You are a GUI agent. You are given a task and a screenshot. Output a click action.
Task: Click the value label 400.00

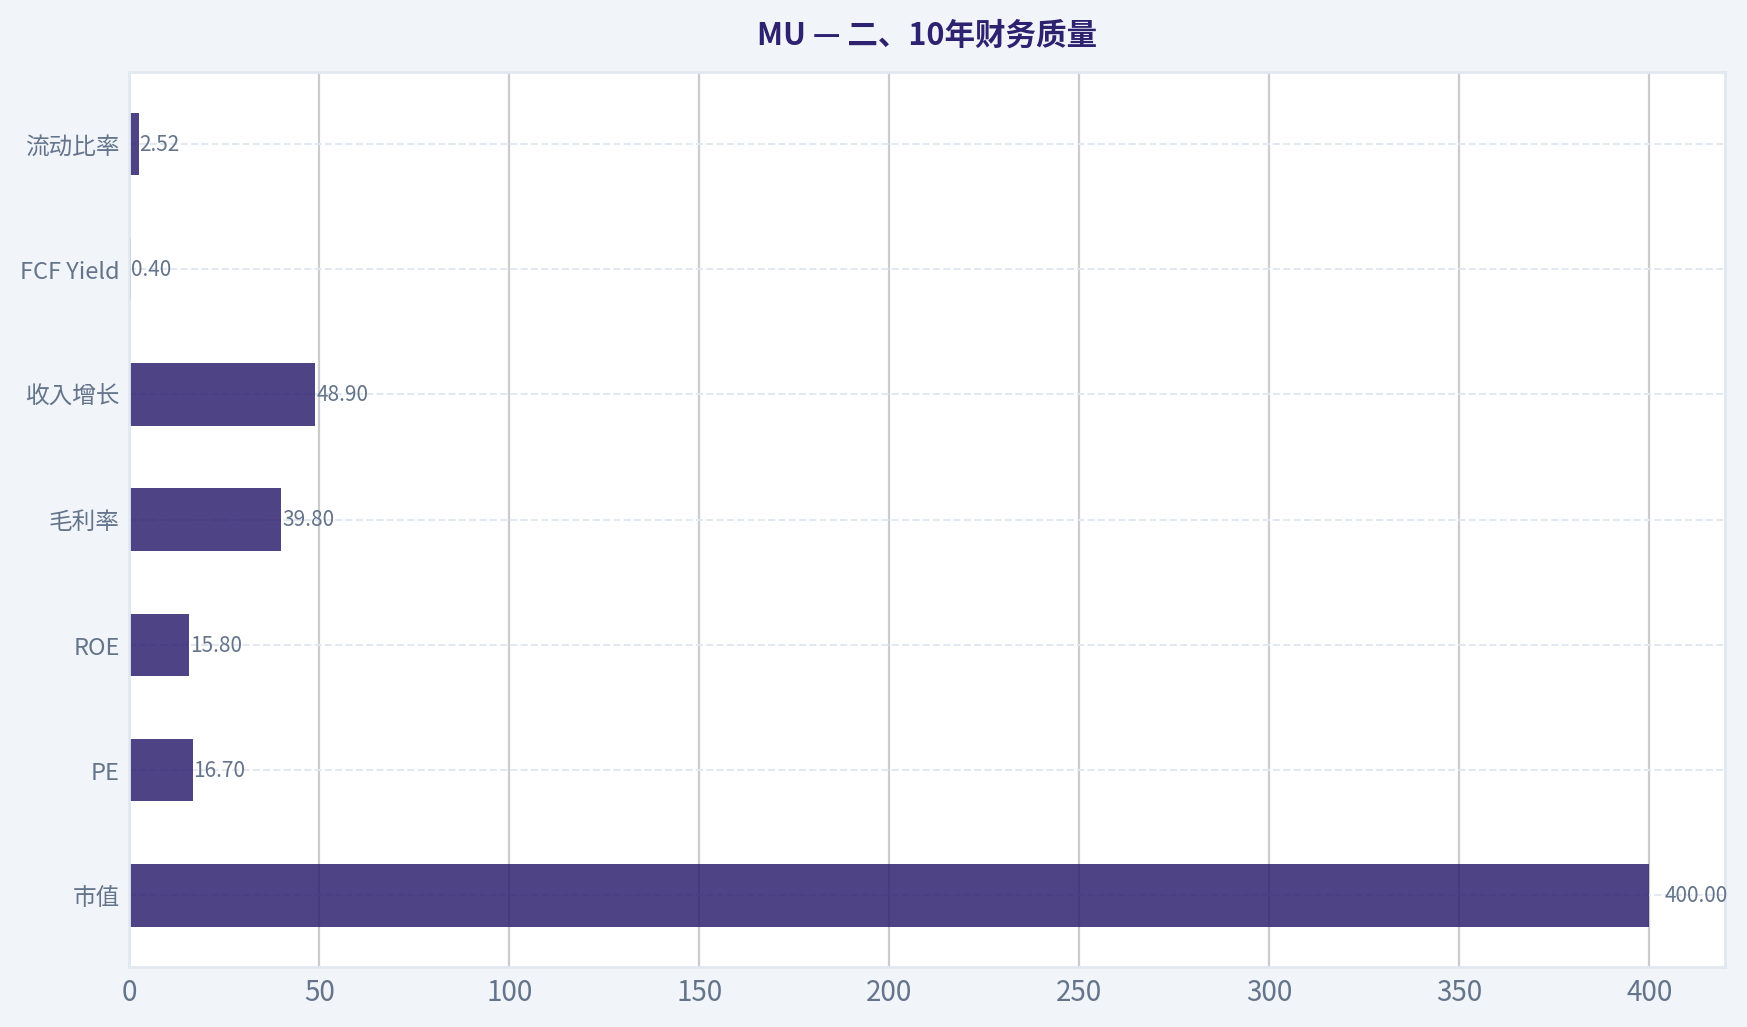pyautogui.click(x=1695, y=894)
